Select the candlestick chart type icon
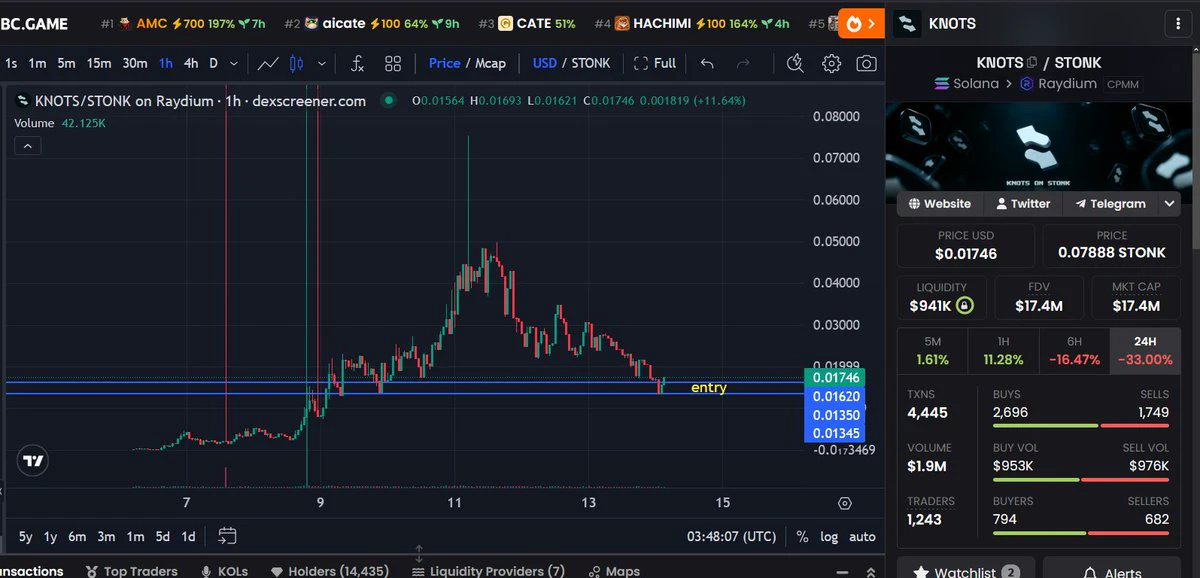 pyautogui.click(x=296, y=63)
